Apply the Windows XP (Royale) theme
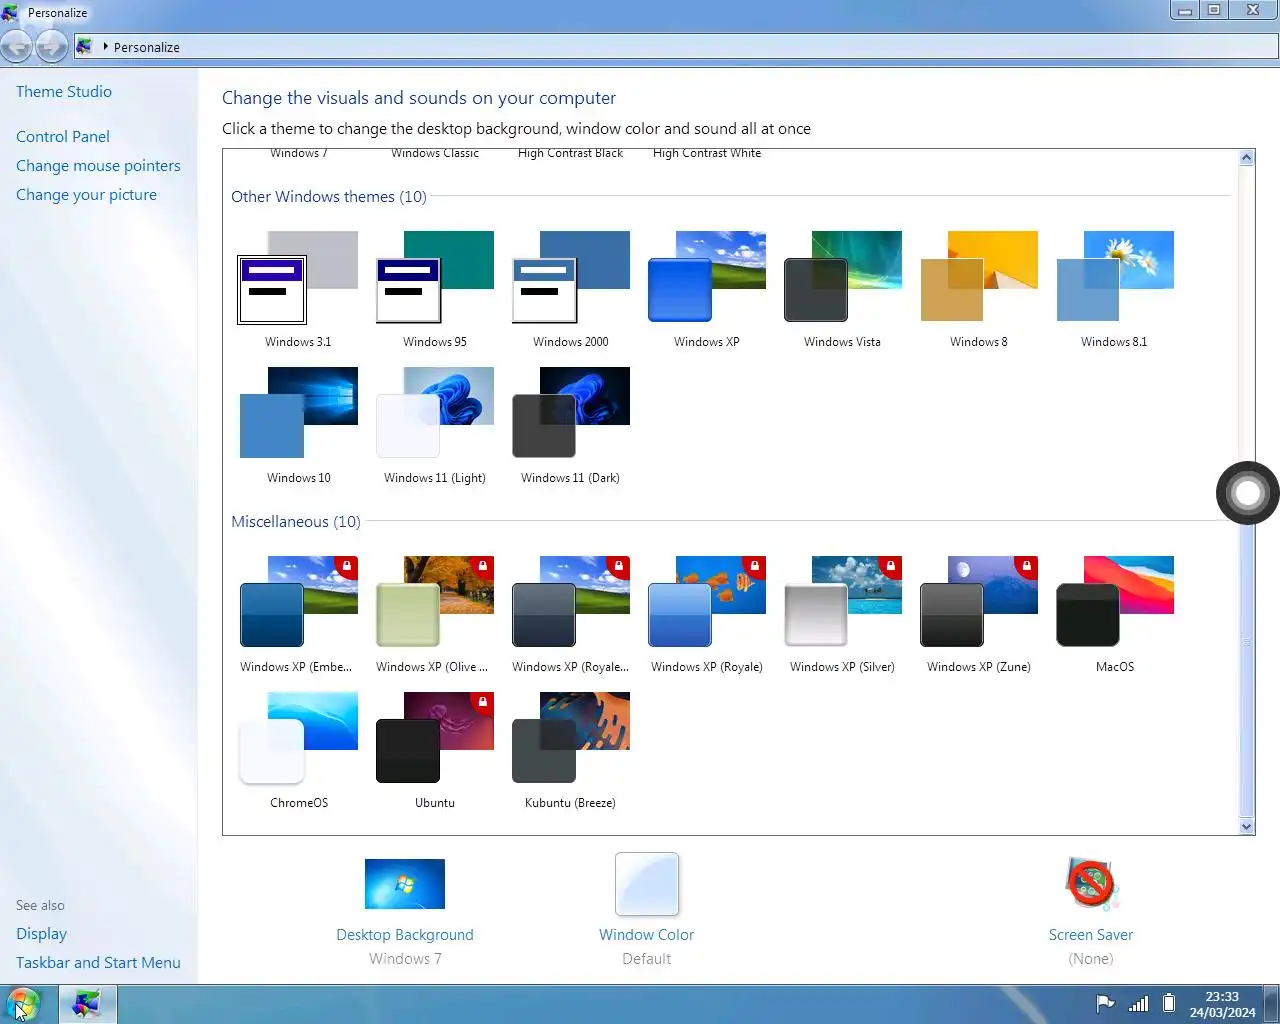The image size is (1280, 1024). pyautogui.click(x=707, y=614)
